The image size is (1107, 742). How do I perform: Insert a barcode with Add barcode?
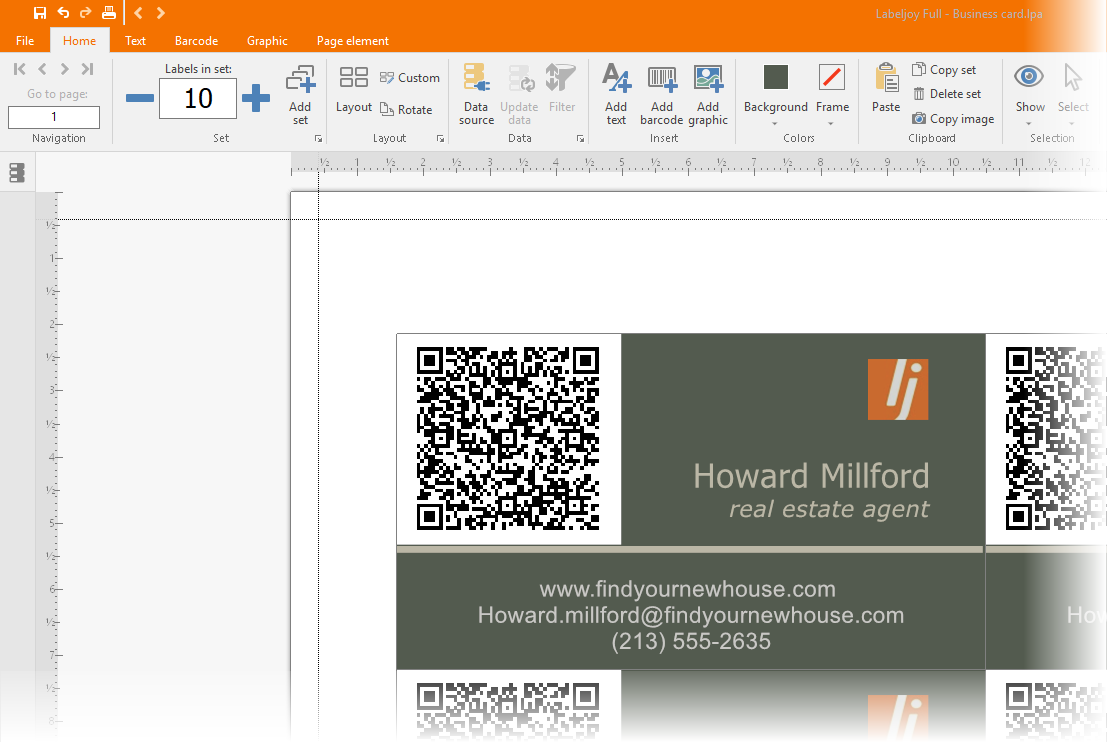(662, 95)
